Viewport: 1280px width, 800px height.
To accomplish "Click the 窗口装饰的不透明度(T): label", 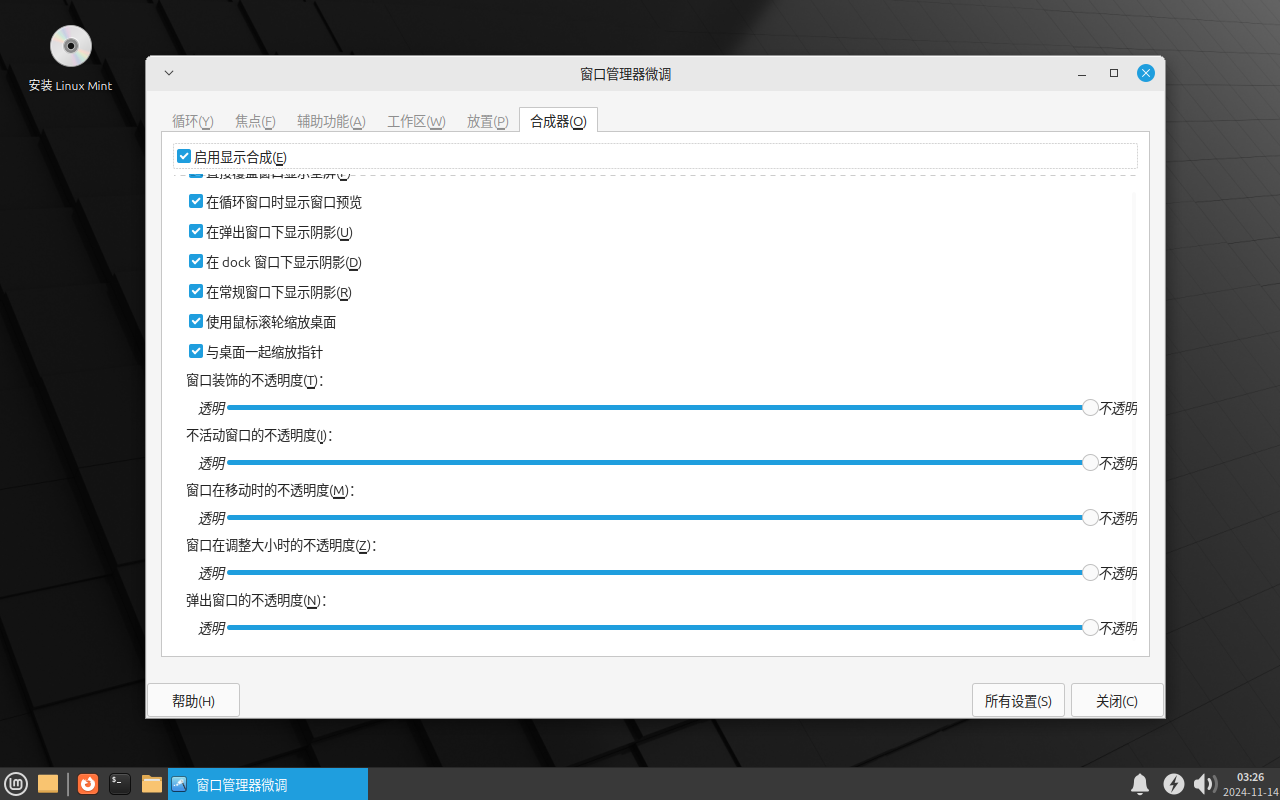I will [255, 381].
